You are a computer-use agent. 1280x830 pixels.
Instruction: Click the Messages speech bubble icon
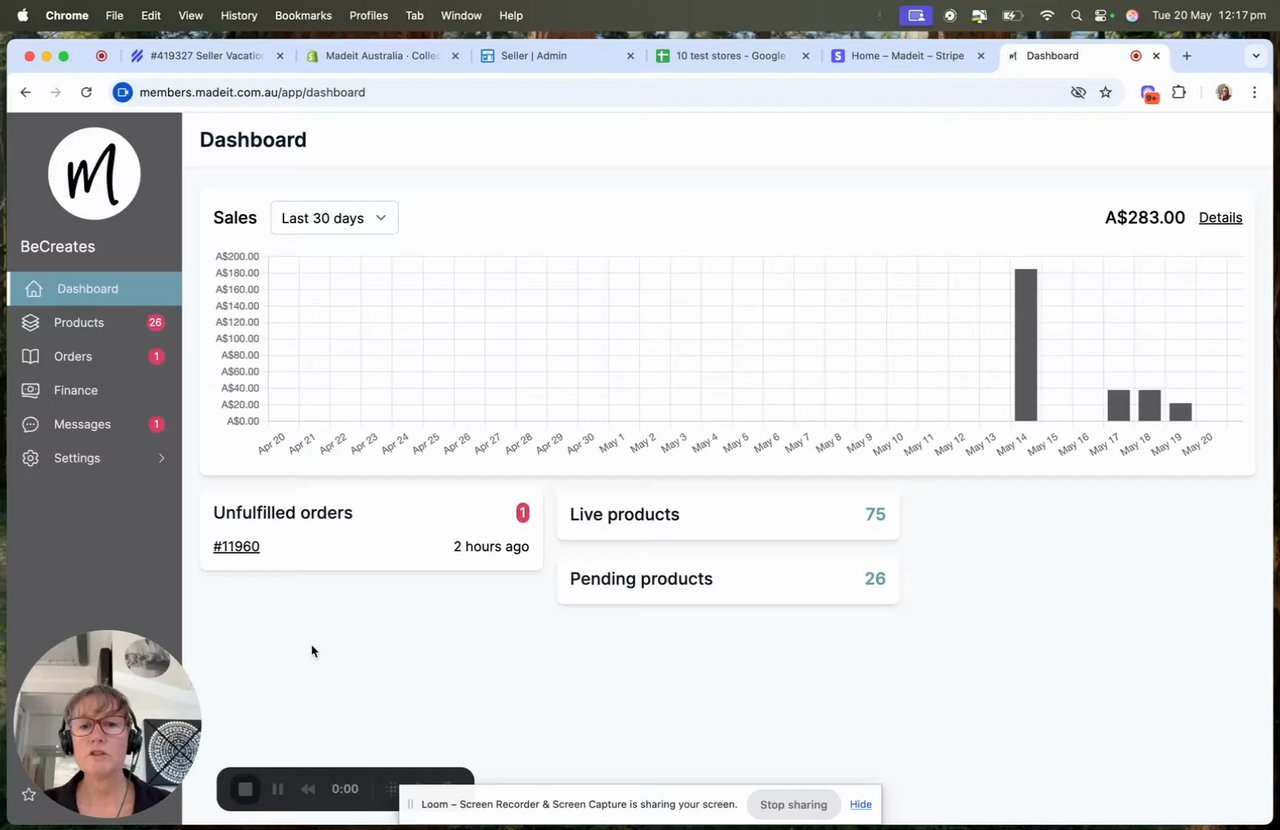(31, 425)
